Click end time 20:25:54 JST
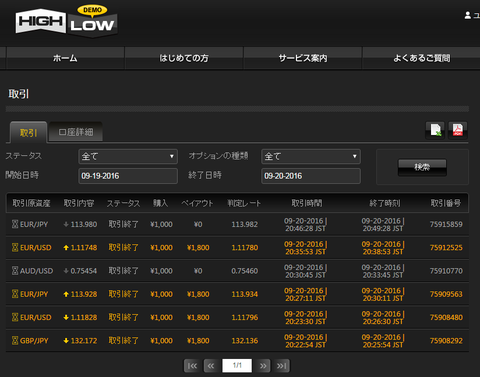 383,345
